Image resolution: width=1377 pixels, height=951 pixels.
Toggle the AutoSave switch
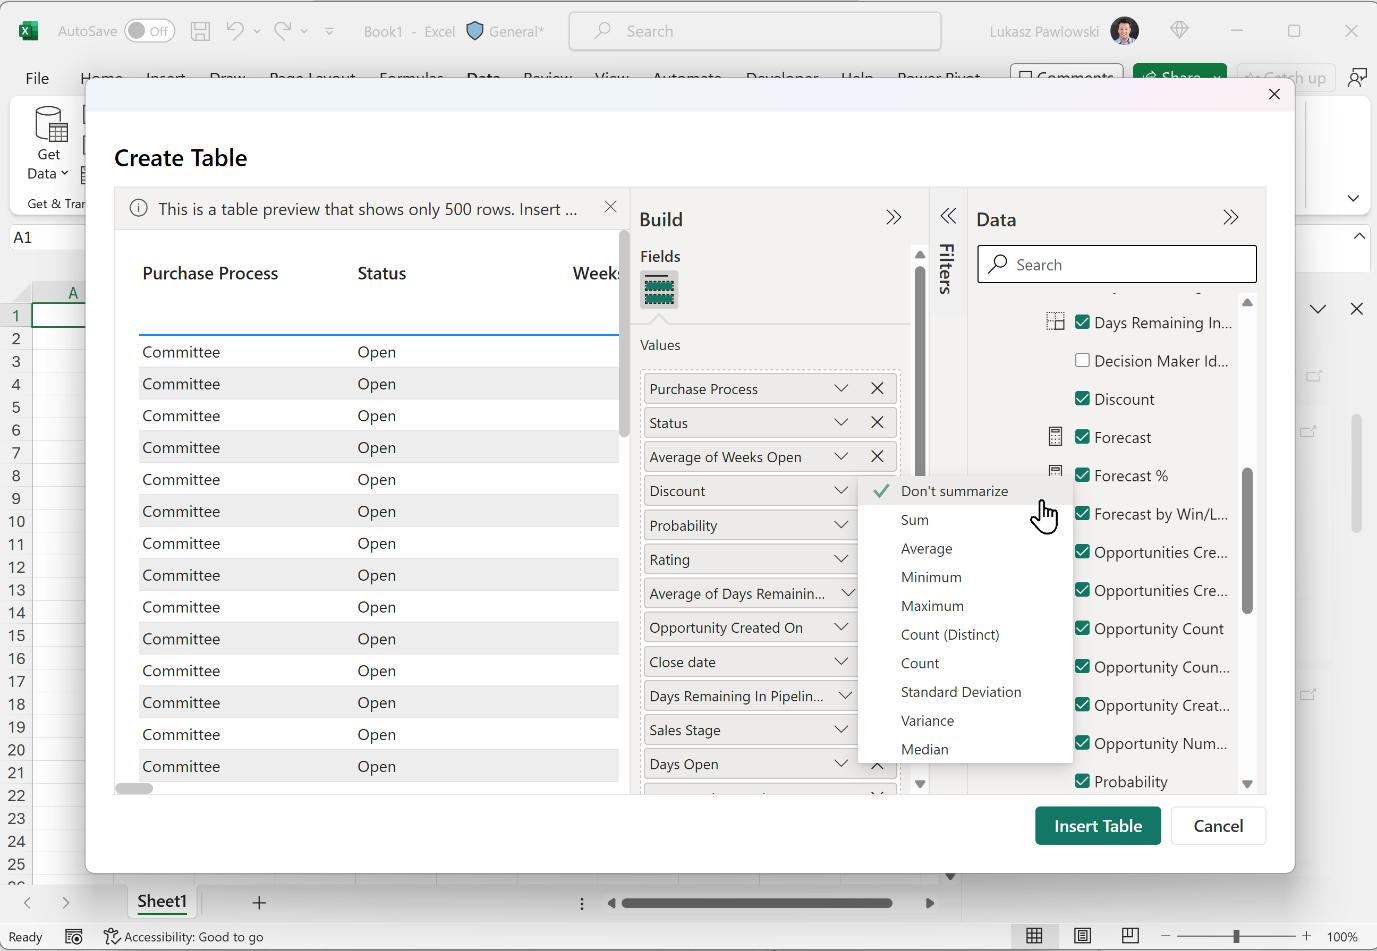[149, 31]
